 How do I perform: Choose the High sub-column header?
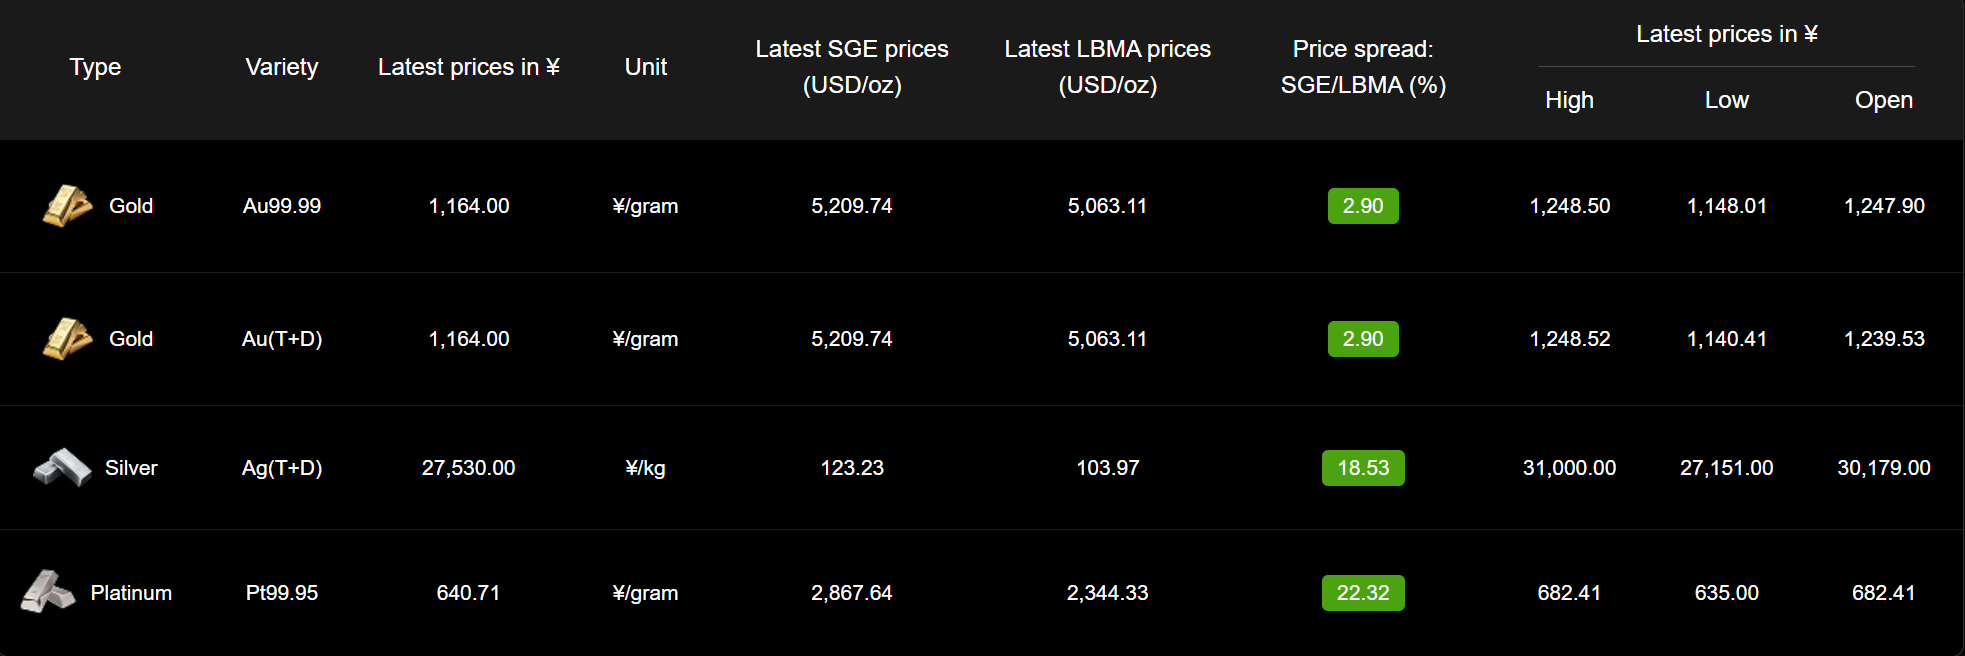point(1569,100)
